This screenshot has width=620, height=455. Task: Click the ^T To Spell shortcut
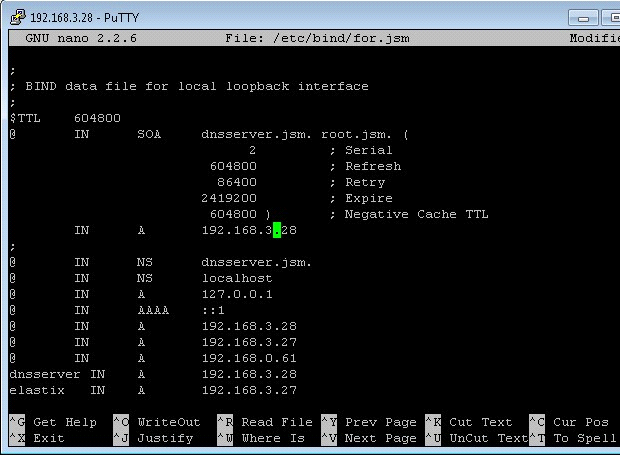(x=573, y=438)
